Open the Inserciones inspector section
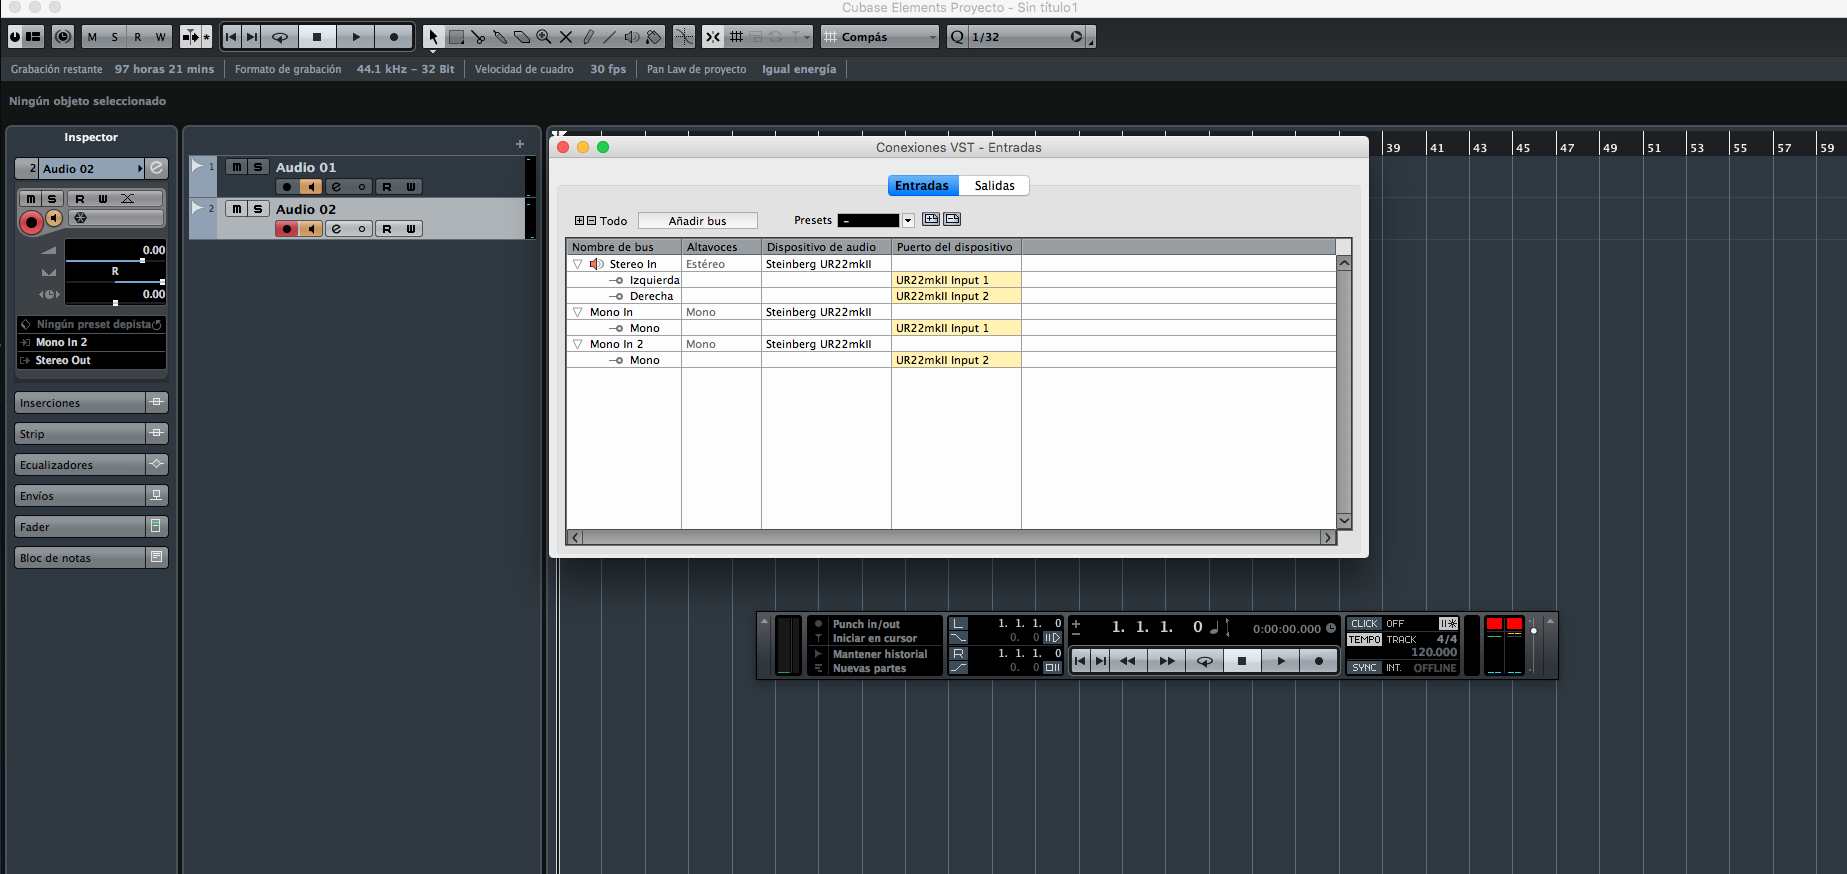 pos(81,403)
